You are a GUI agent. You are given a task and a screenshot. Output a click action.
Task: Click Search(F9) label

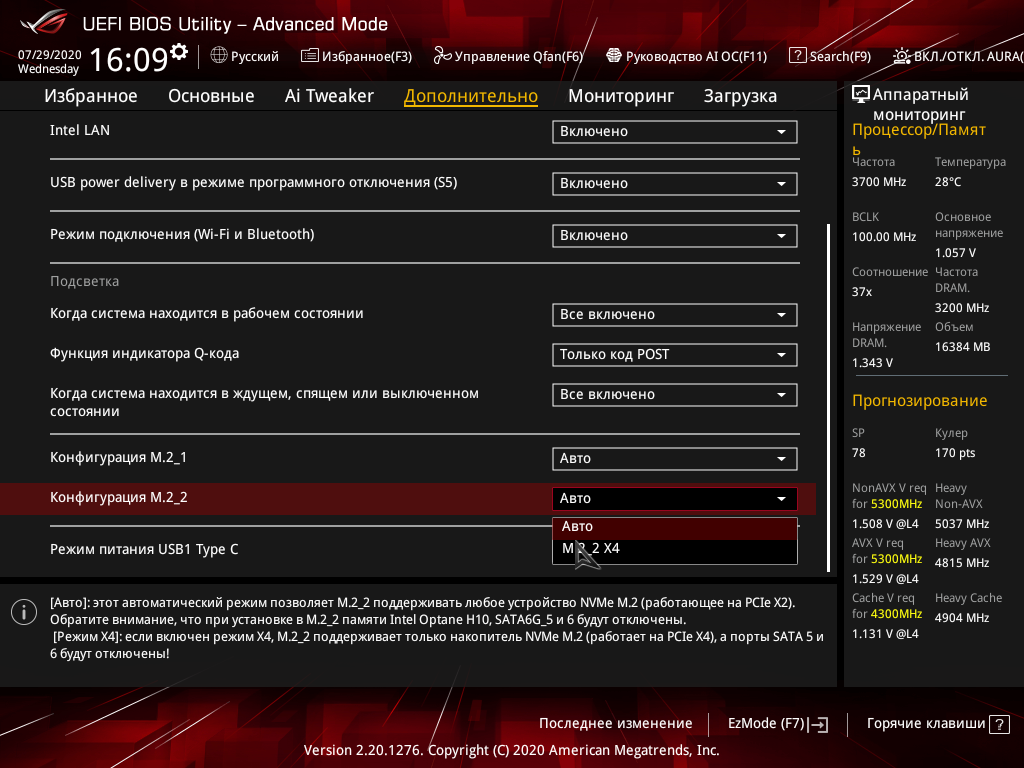point(840,56)
